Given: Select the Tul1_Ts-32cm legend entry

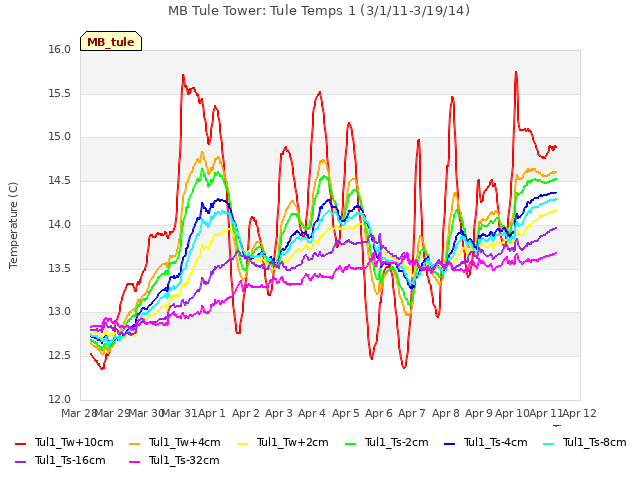Looking at the screenshot, I should 174,460.
